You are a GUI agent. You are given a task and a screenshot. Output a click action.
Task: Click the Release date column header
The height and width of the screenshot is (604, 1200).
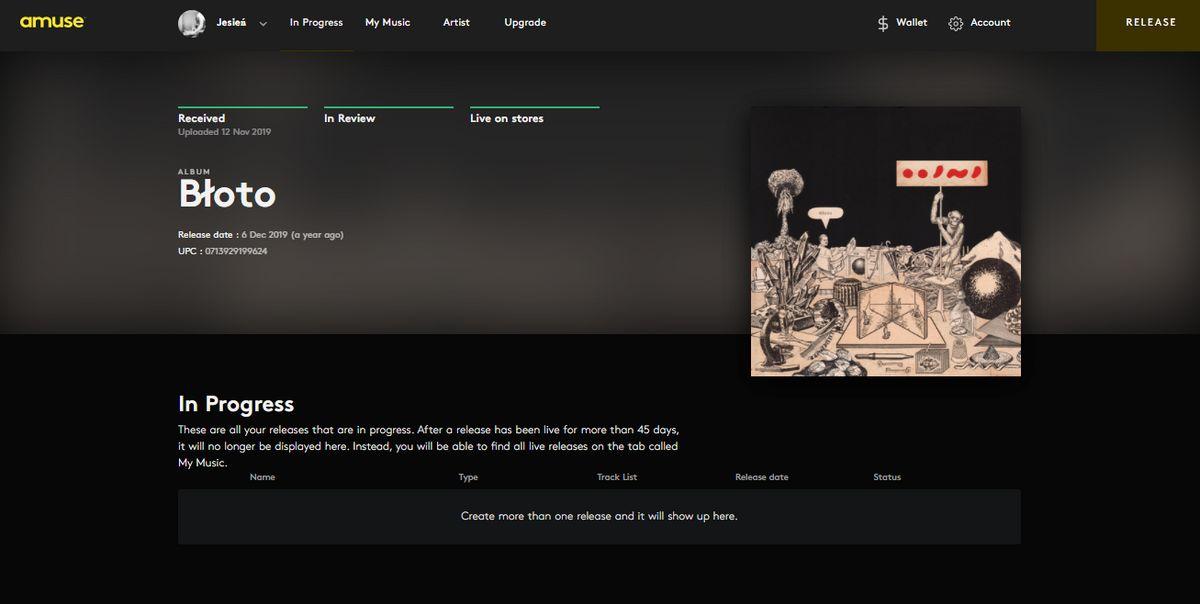click(762, 477)
